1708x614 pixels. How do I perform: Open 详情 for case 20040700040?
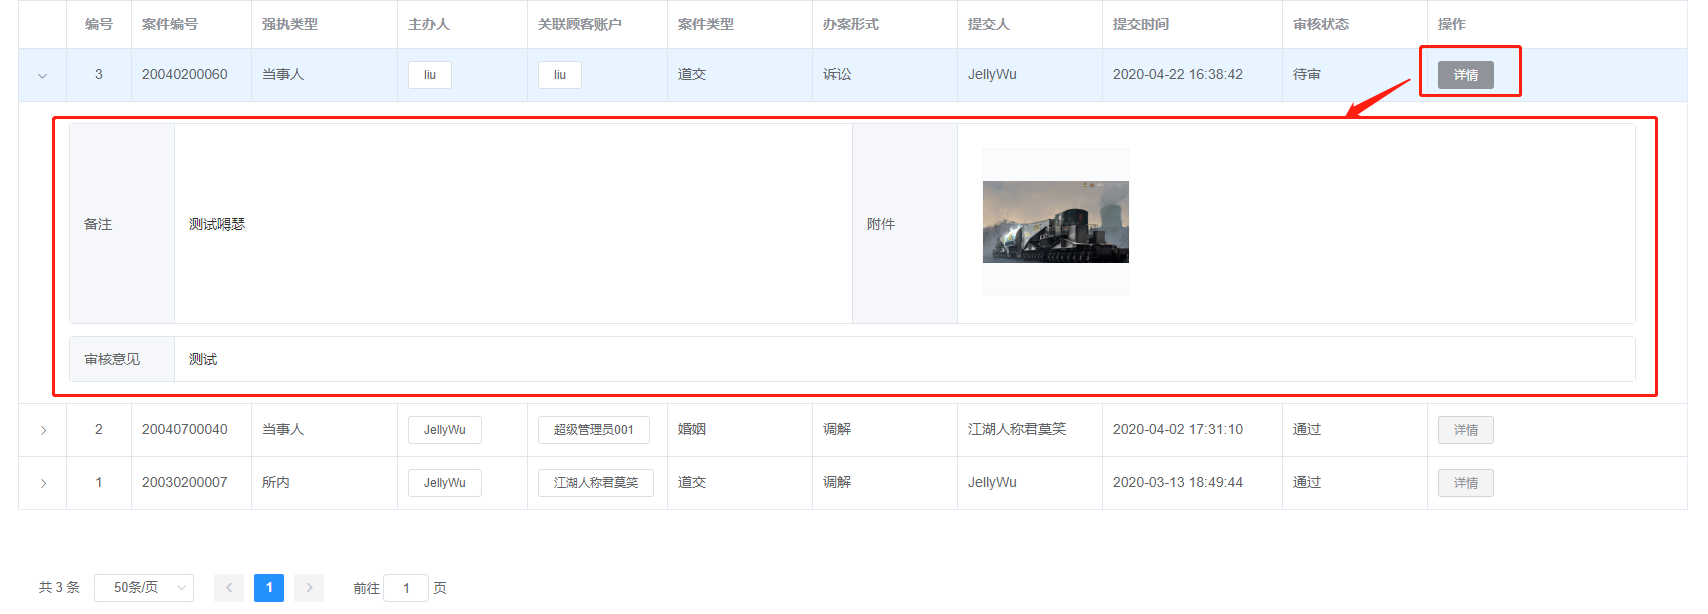pos(1465,430)
